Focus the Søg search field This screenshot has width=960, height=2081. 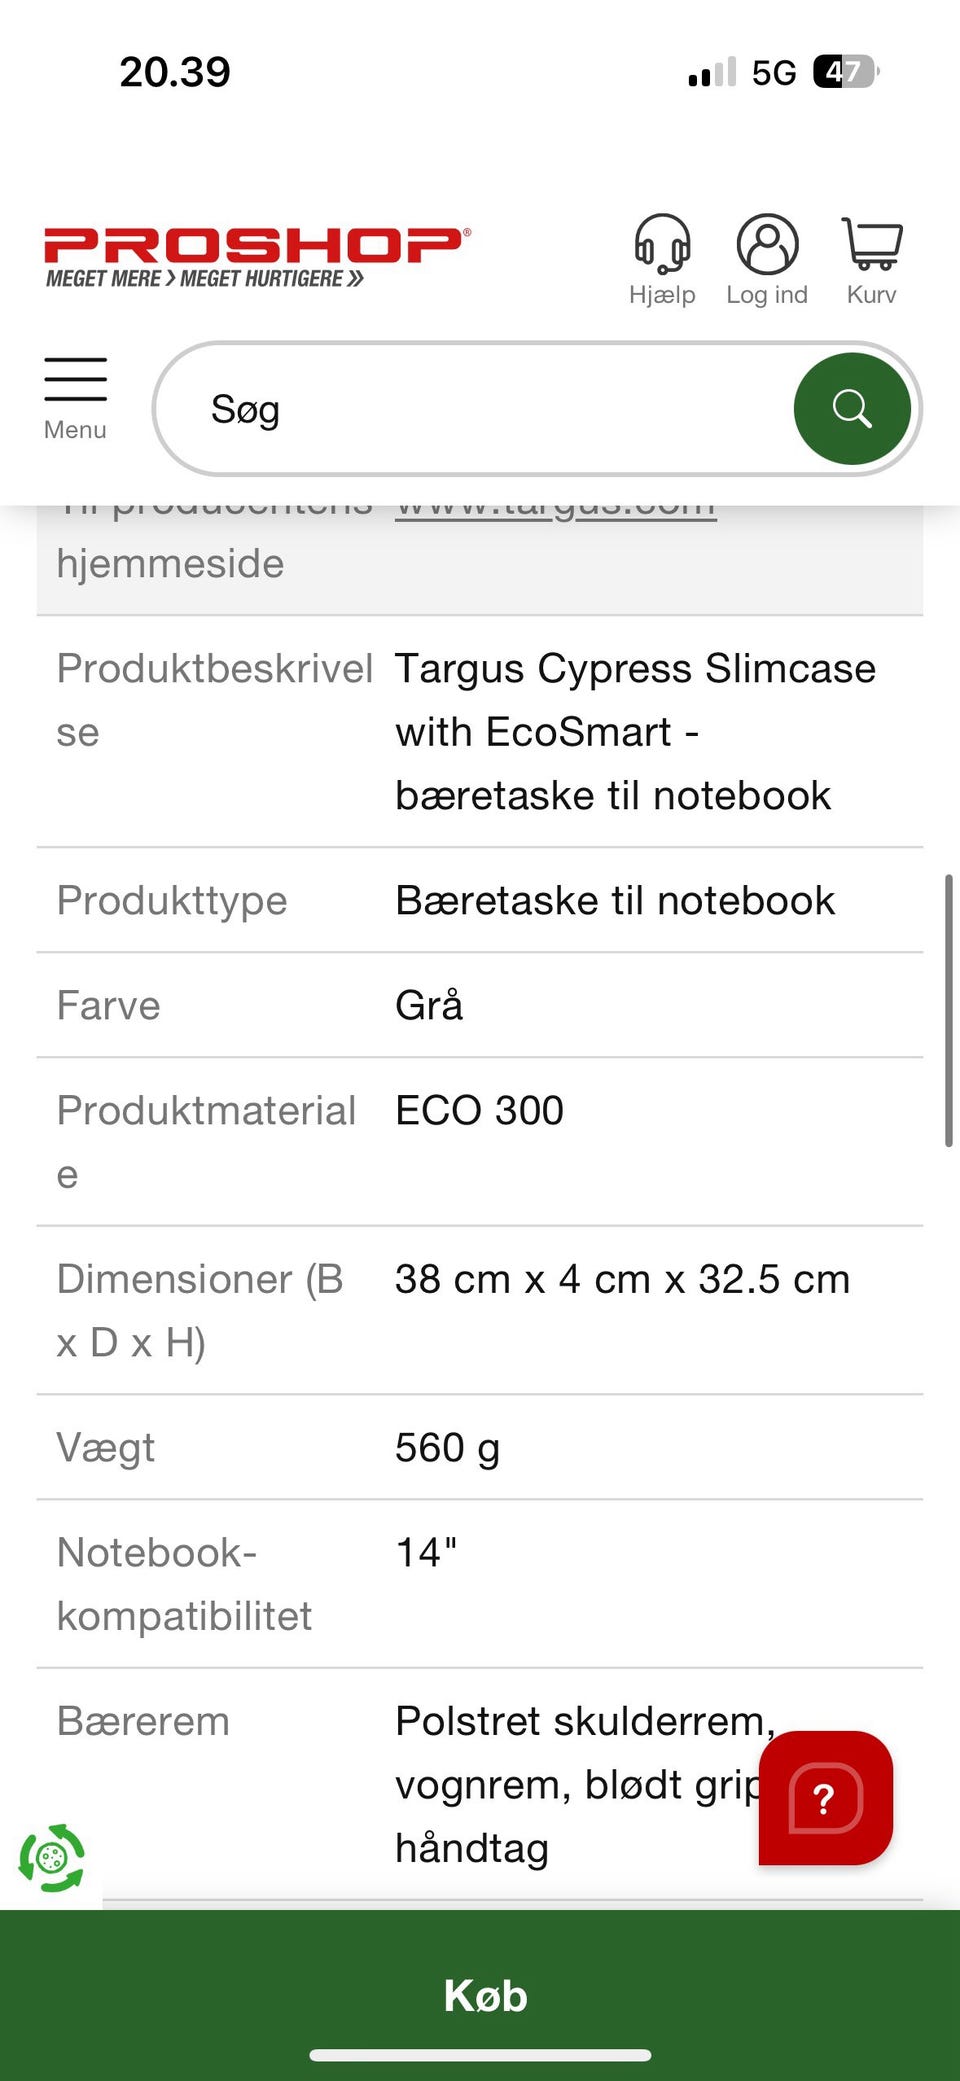click(490, 409)
